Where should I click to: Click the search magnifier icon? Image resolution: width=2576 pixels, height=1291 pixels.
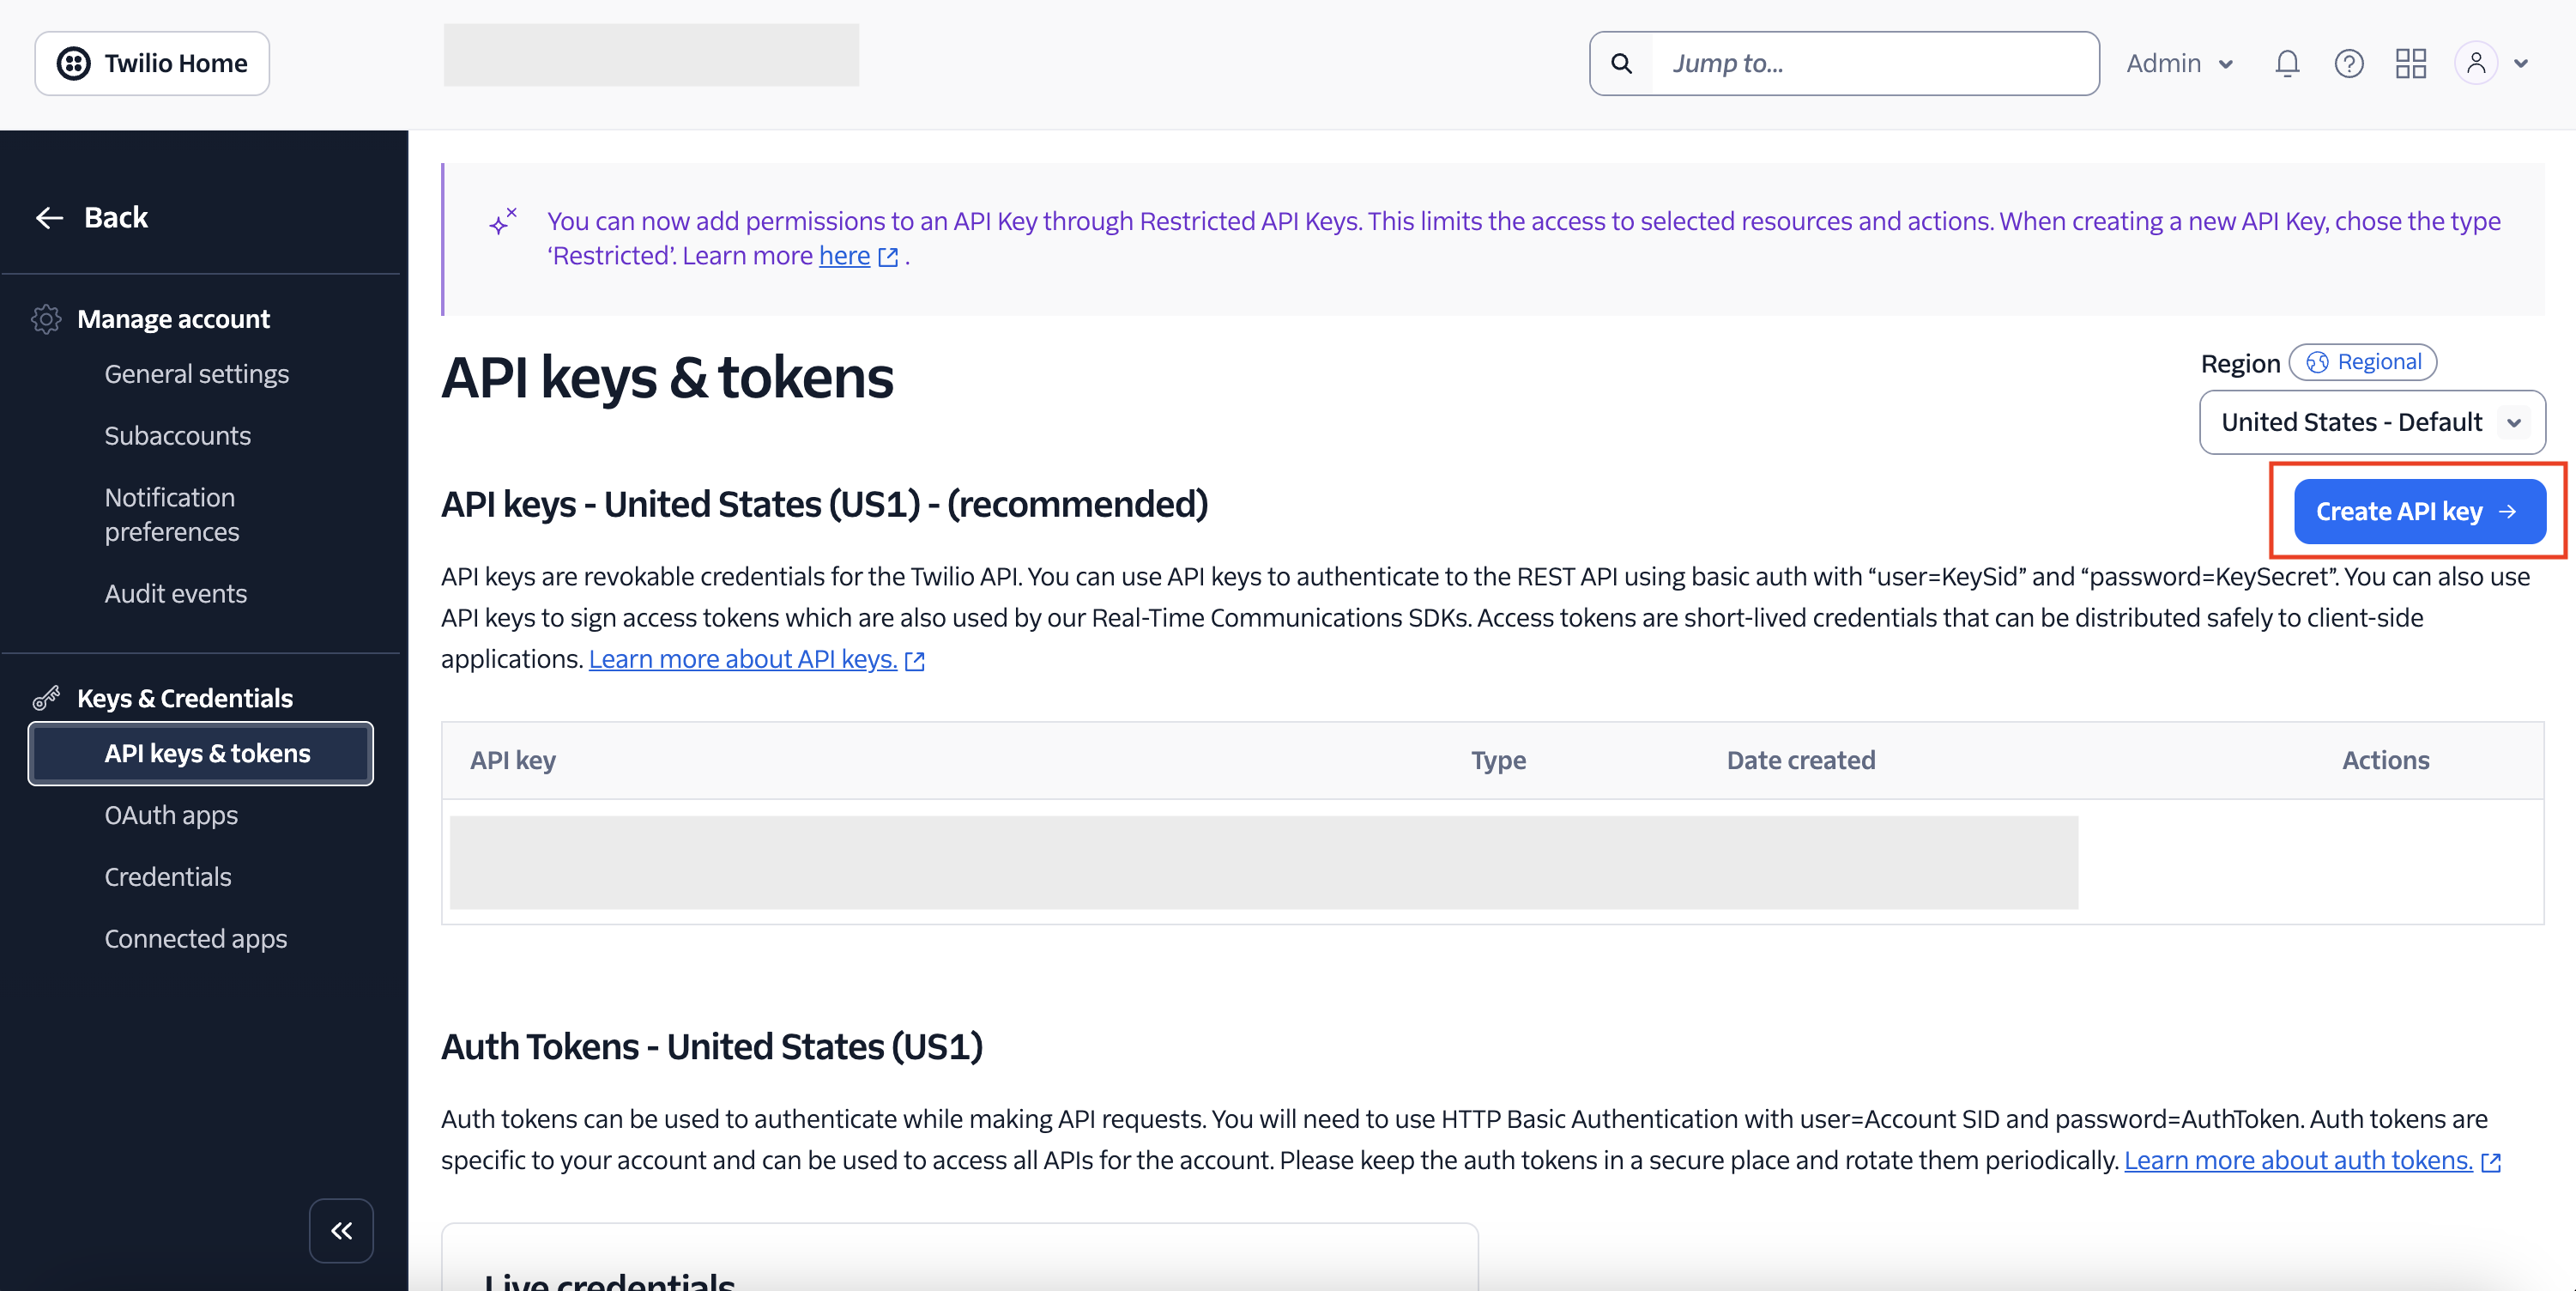point(1621,64)
